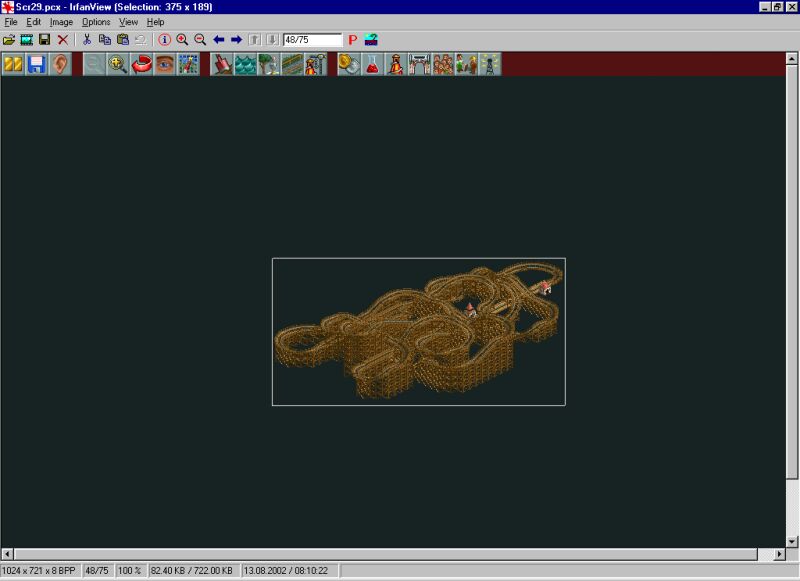
Task: Click status bar size "82.40 KB / 722.00 KB"
Action: click(191, 570)
